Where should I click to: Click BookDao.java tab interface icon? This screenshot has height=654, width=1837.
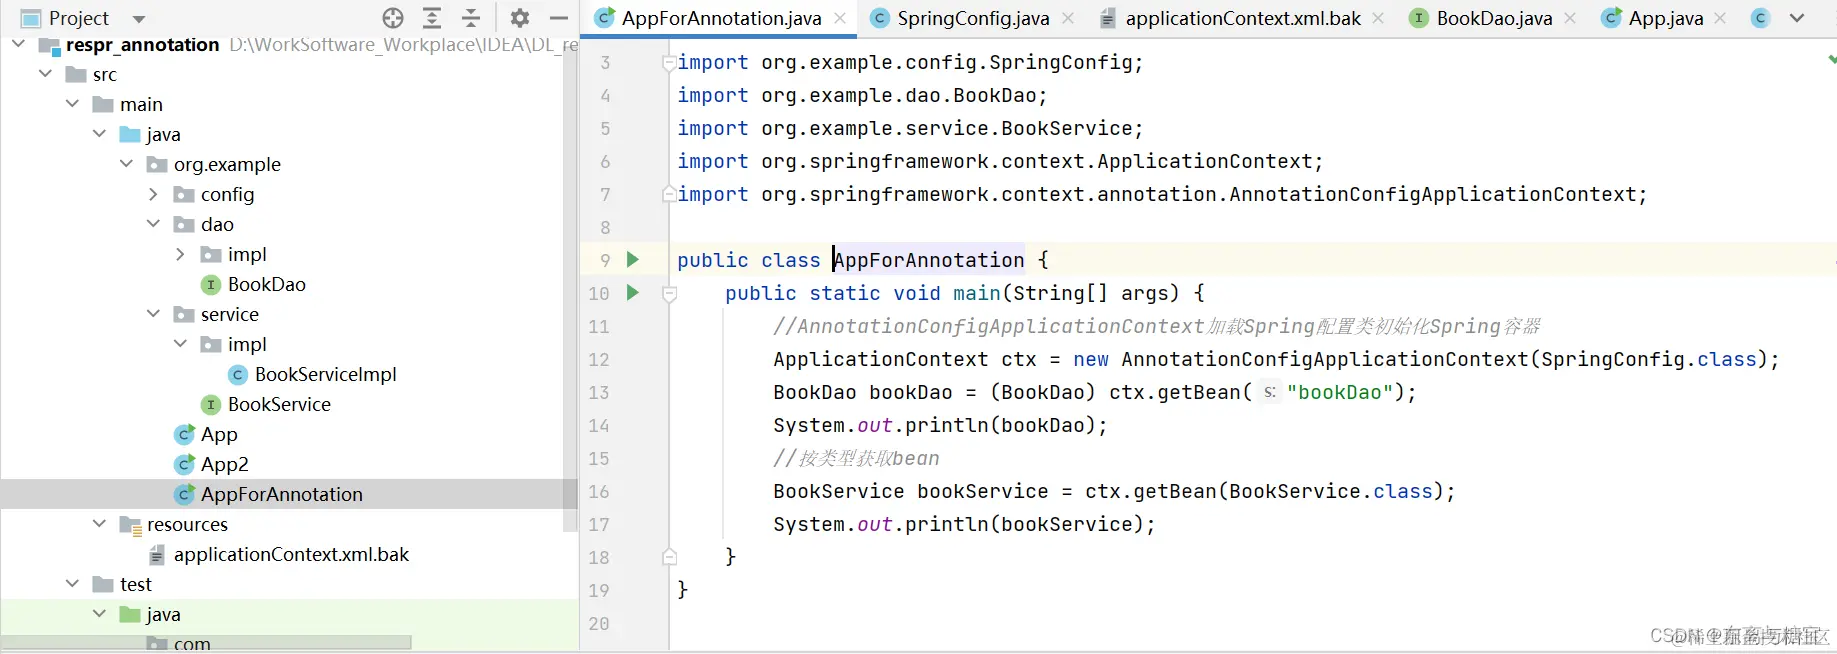(1419, 18)
